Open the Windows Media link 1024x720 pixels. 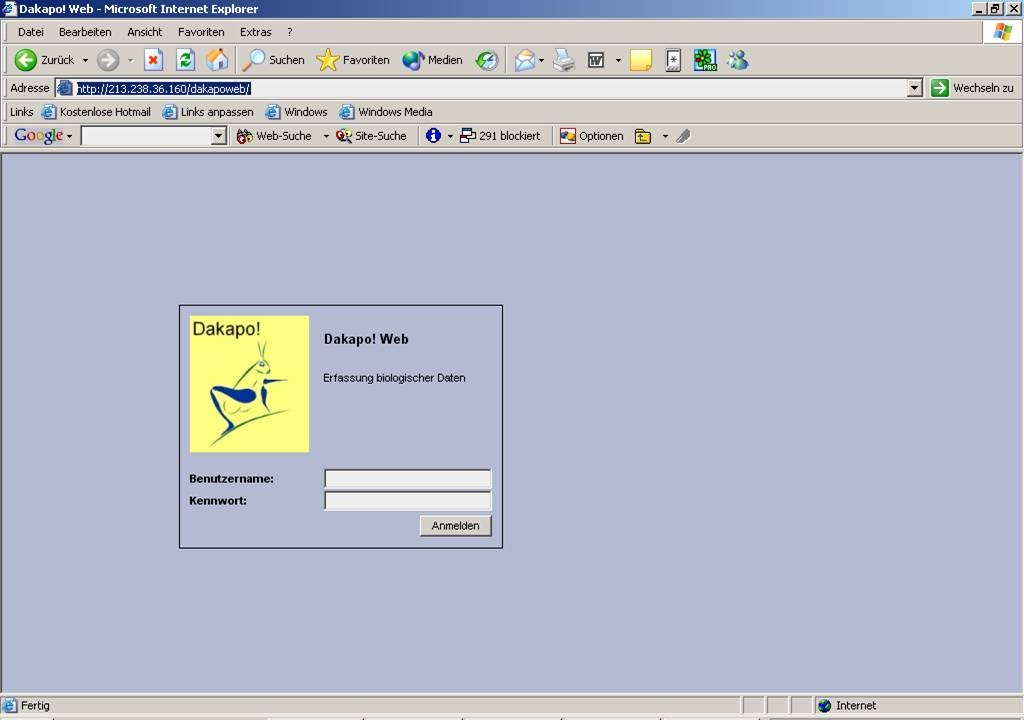(x=386, y=112)
